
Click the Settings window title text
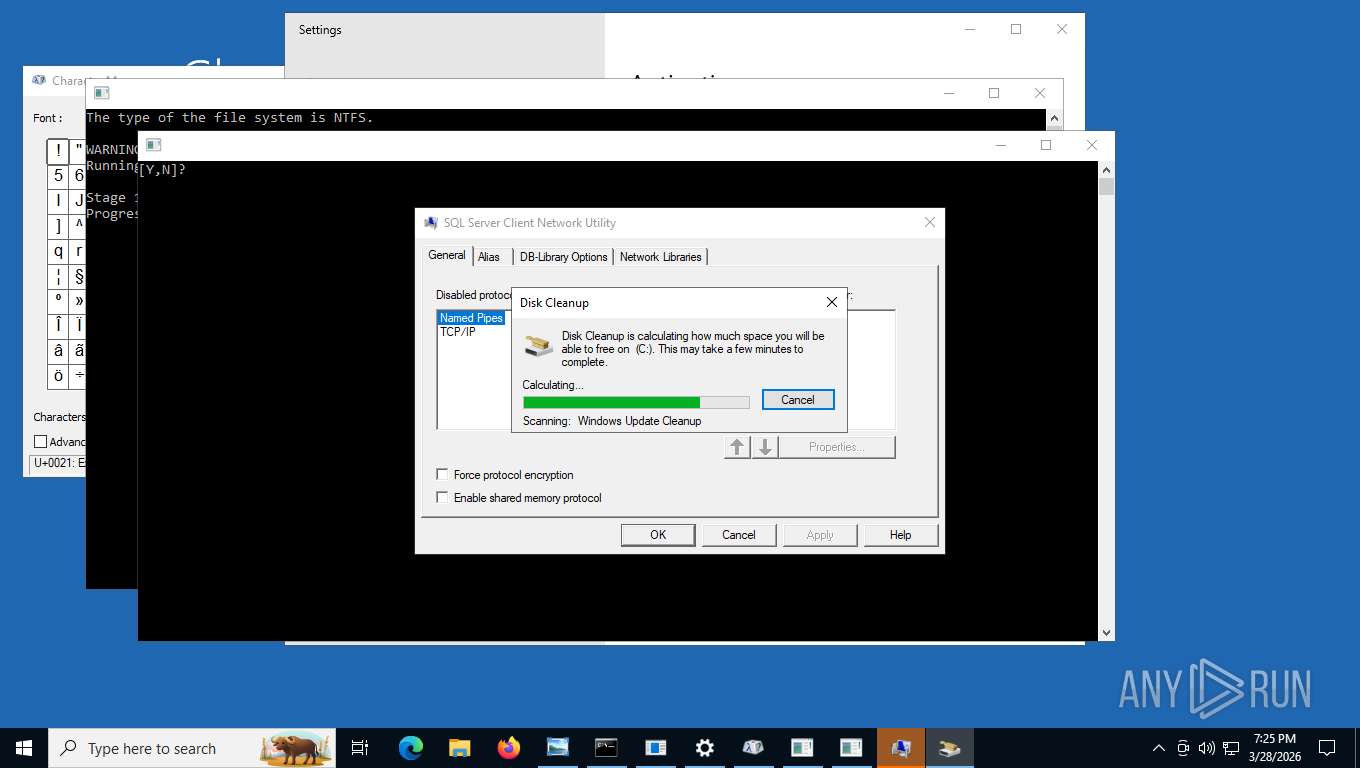coord(320,30)
